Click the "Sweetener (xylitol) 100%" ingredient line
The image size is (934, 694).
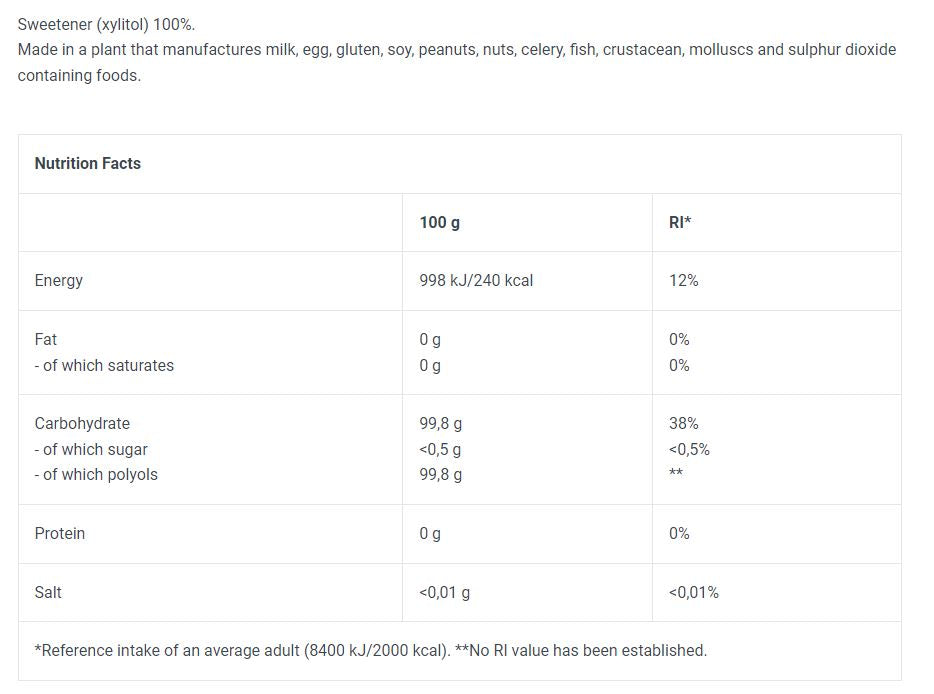(x=106, y=24)
